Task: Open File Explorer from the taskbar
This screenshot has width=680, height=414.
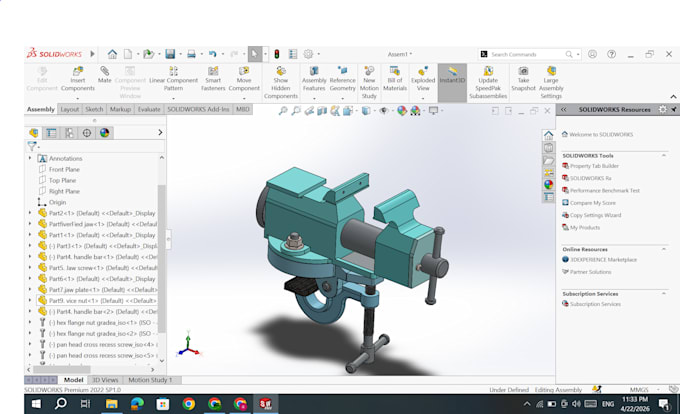Action: click(x=111, y=404)
